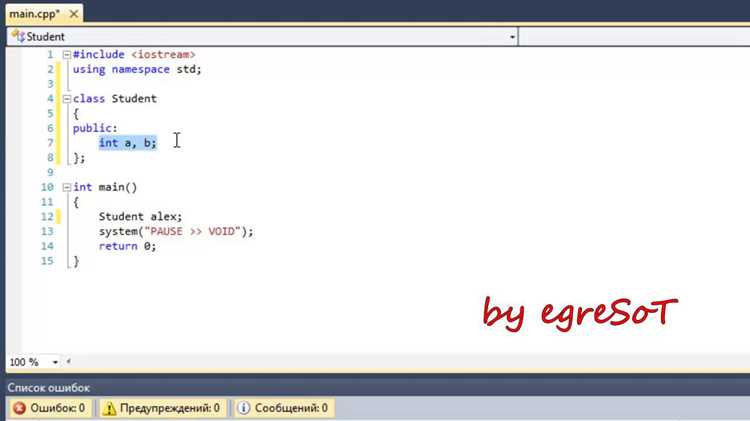Click 'main()' on line 10

(118, 187)
